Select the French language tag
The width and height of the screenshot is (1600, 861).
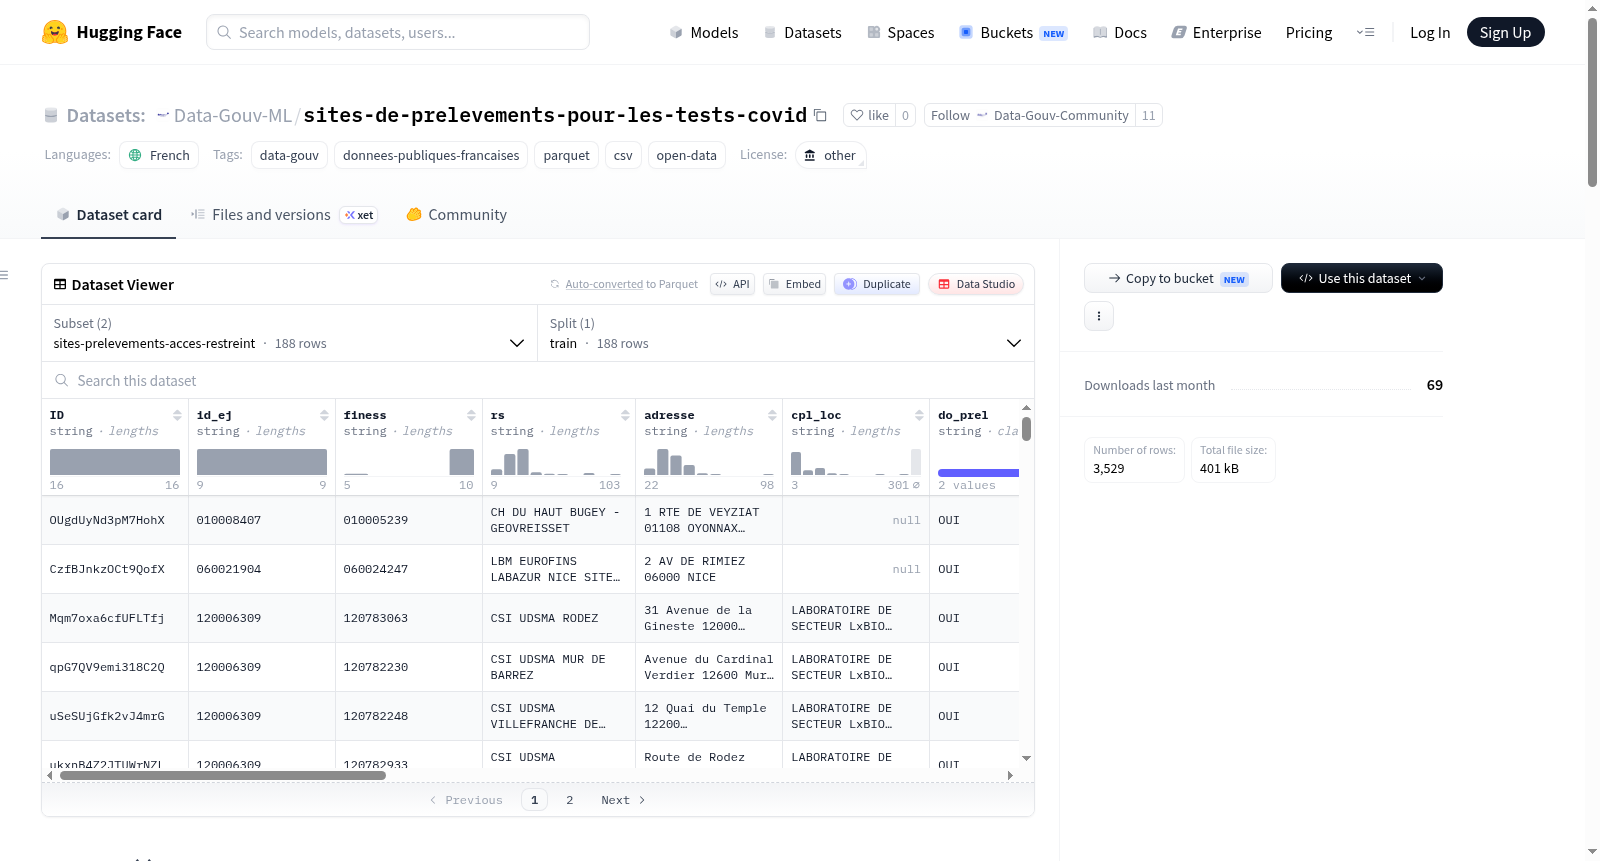pos(159,155)
